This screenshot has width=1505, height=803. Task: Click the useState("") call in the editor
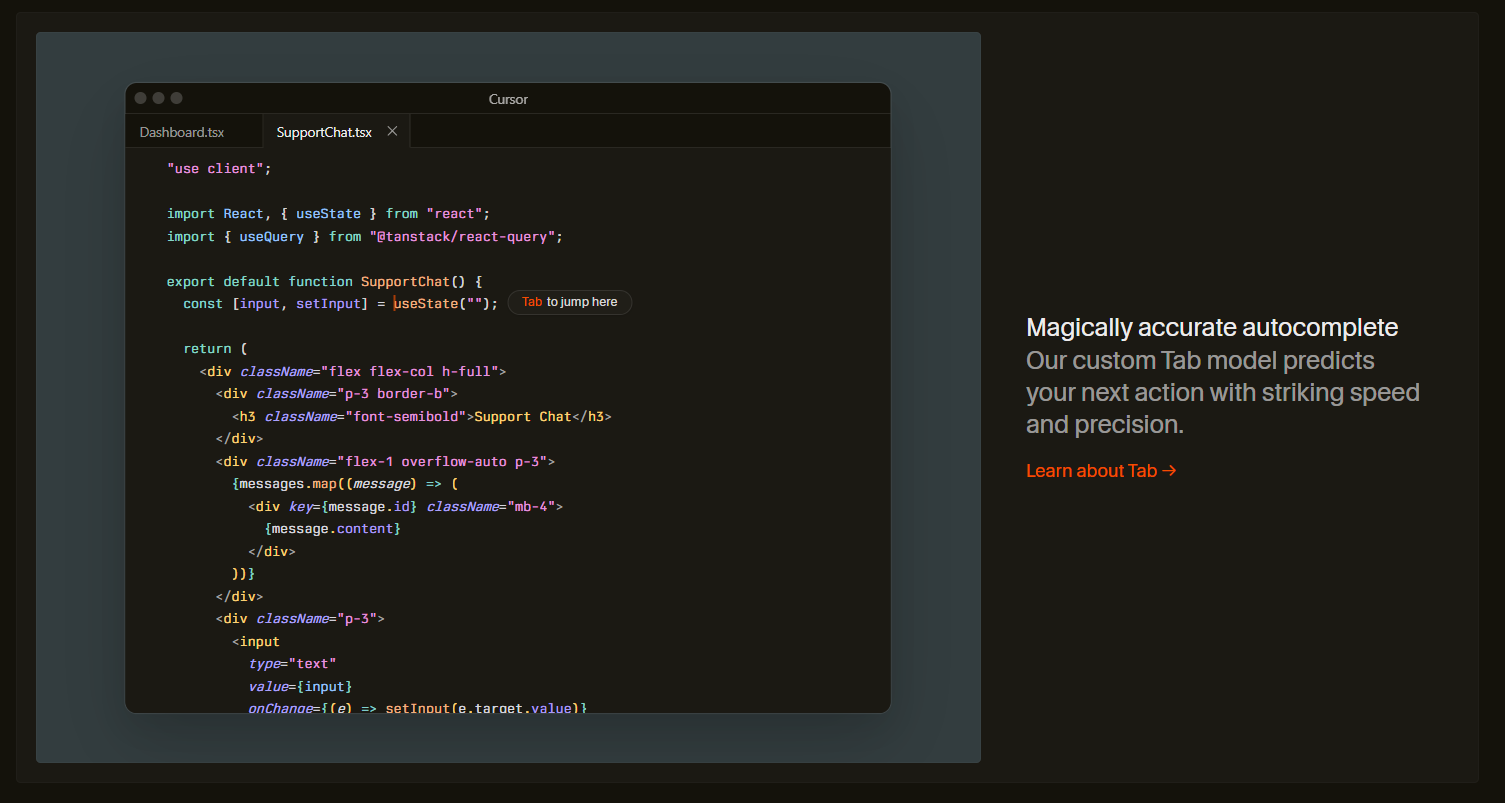pos(445,303)
